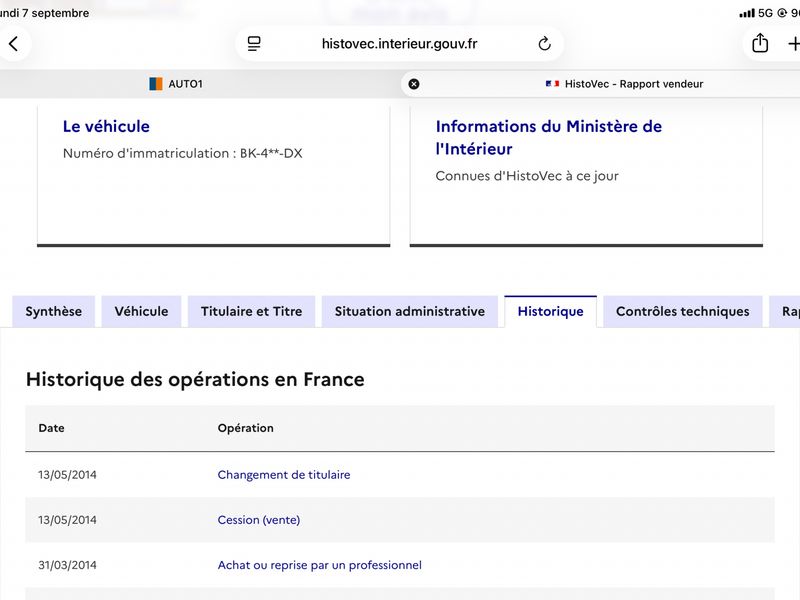Click Achat ou reprise par un professionnel
Screen dimensions: 800x600
[x=319, y=565]
